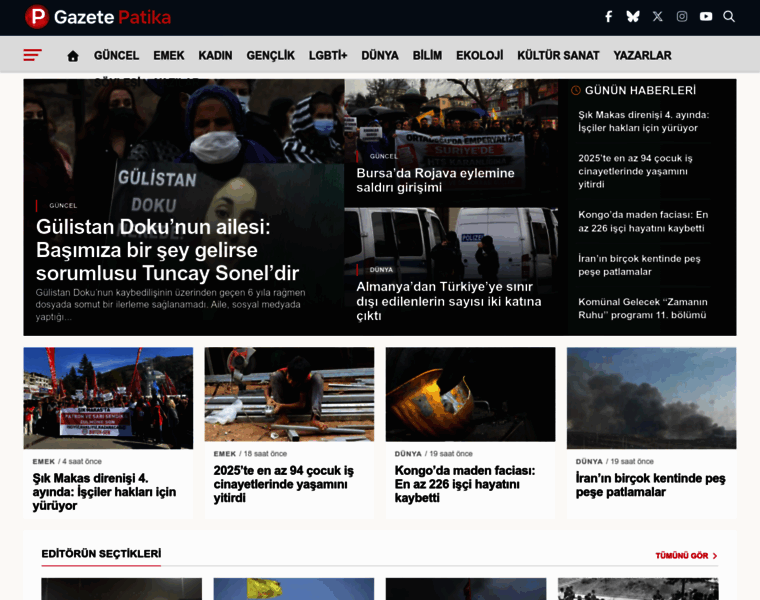Click the search magnifier icon
The width and height of the screenshot is (760, 600).
pyautogui.click(x=728, y=17)
